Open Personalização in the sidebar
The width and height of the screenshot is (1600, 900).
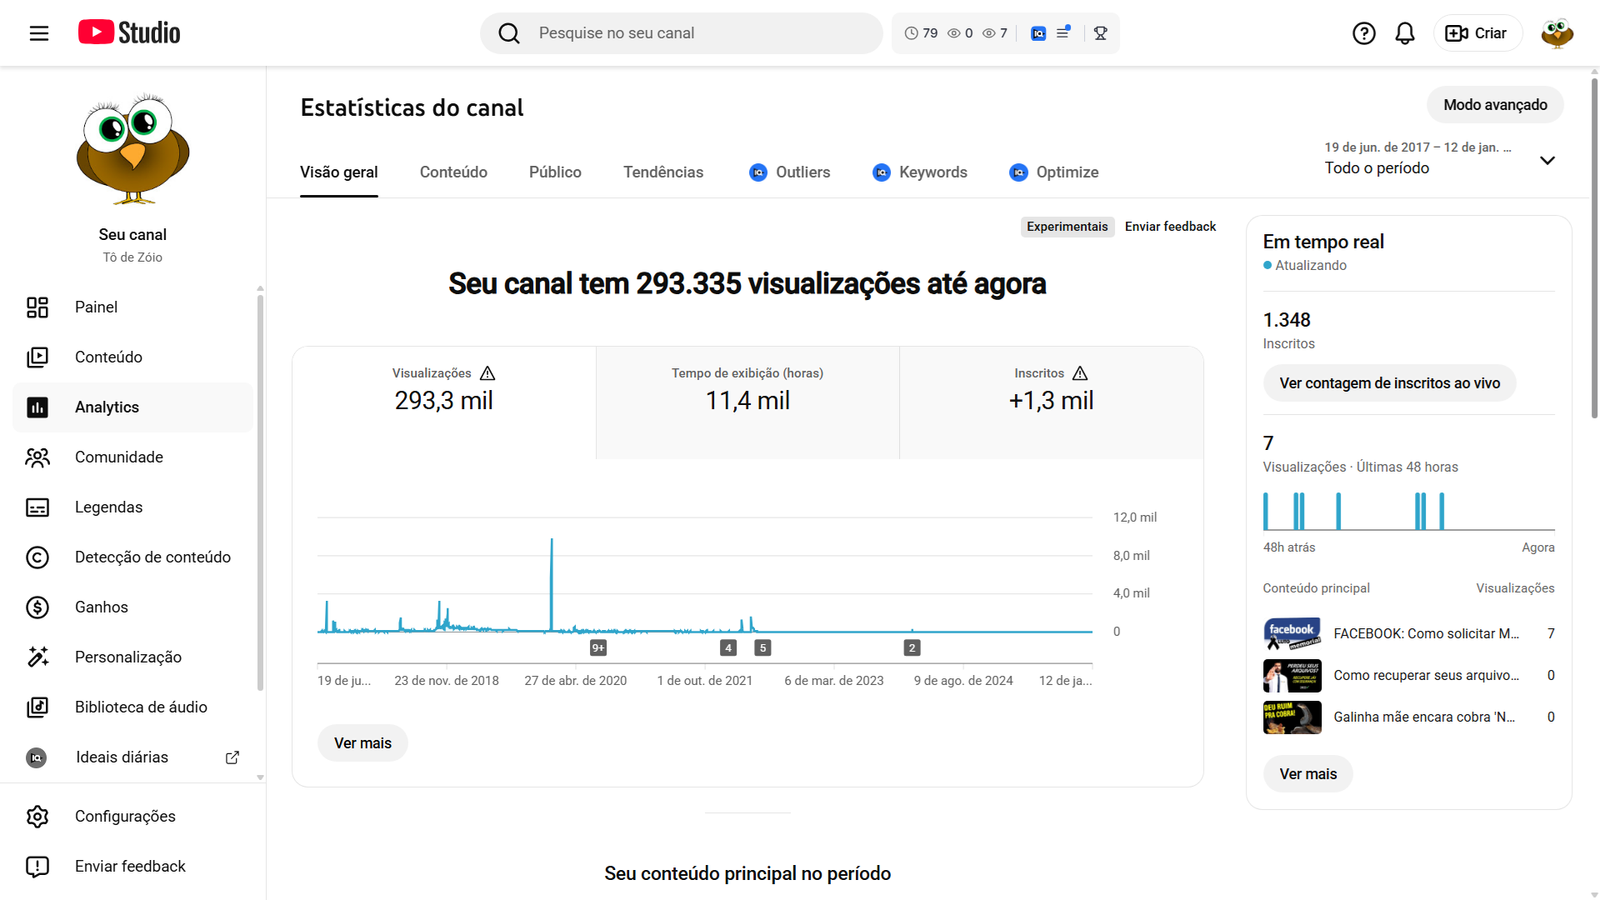pos(128,657)
